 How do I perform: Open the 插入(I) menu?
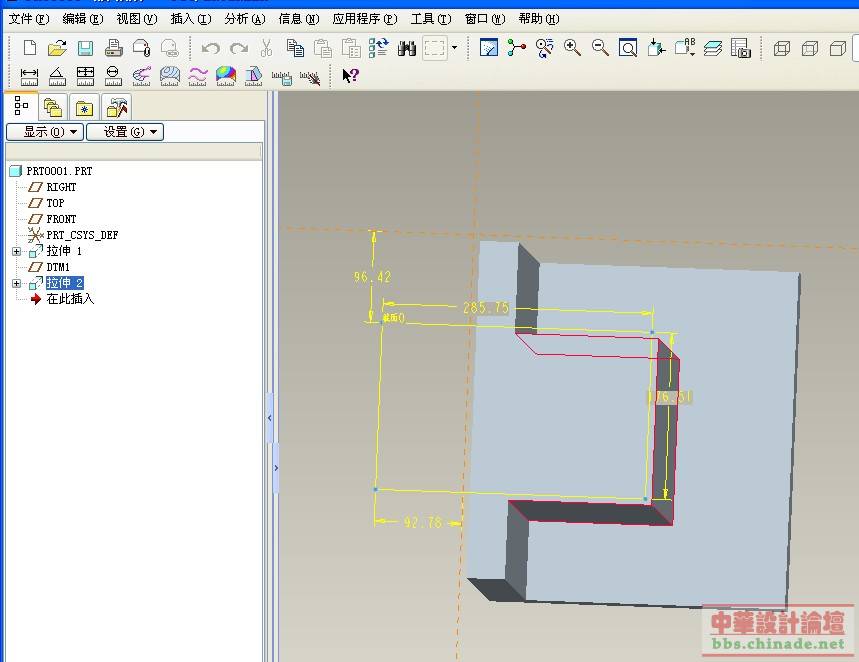pyautogui.click(x=190, y=19)
